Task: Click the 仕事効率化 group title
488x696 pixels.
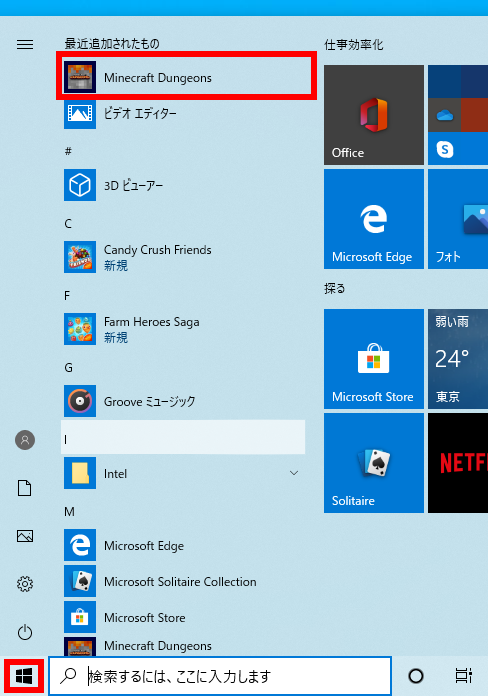Action: point(353,44)
